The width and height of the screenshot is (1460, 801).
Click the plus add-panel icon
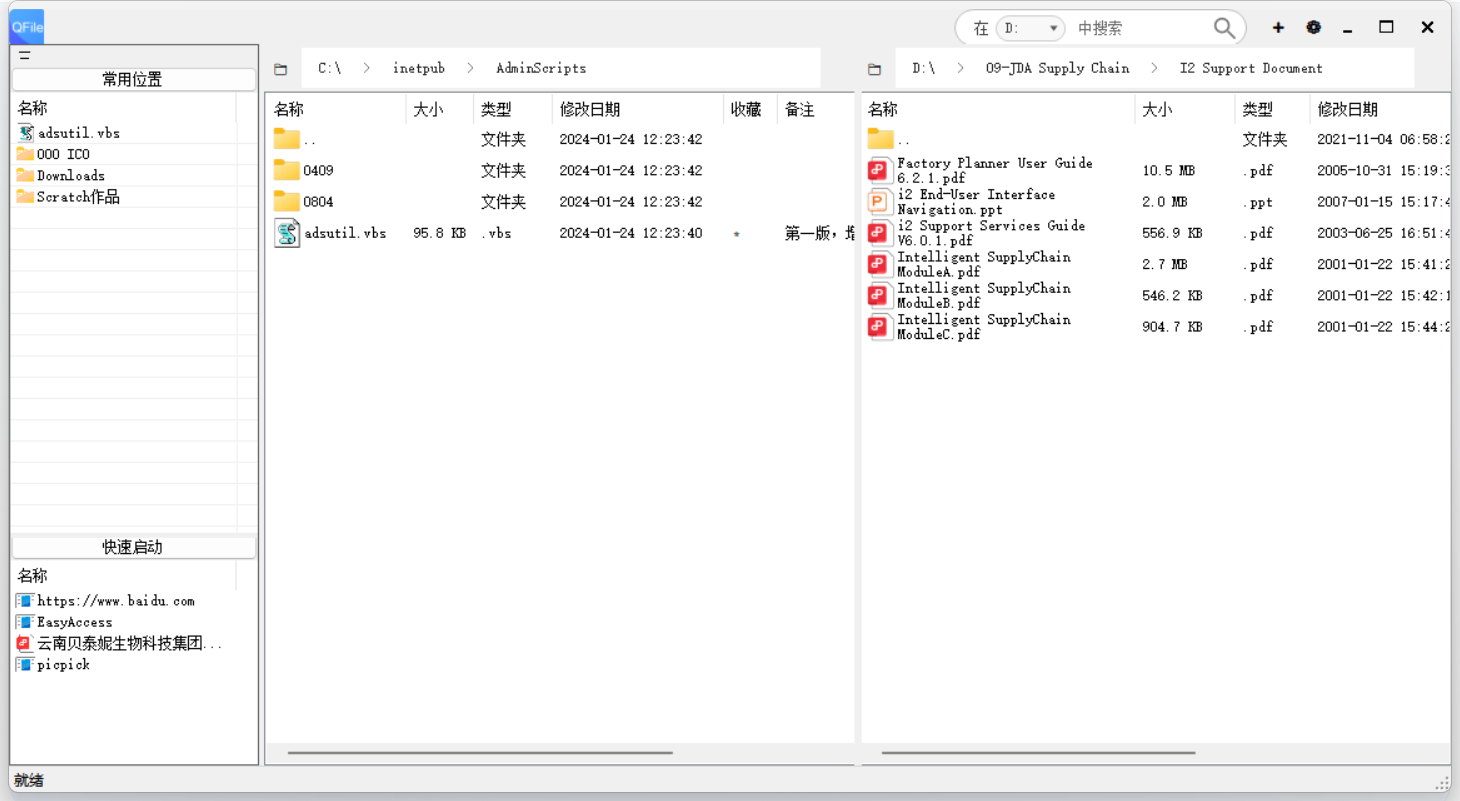[x=1278, y=28]
